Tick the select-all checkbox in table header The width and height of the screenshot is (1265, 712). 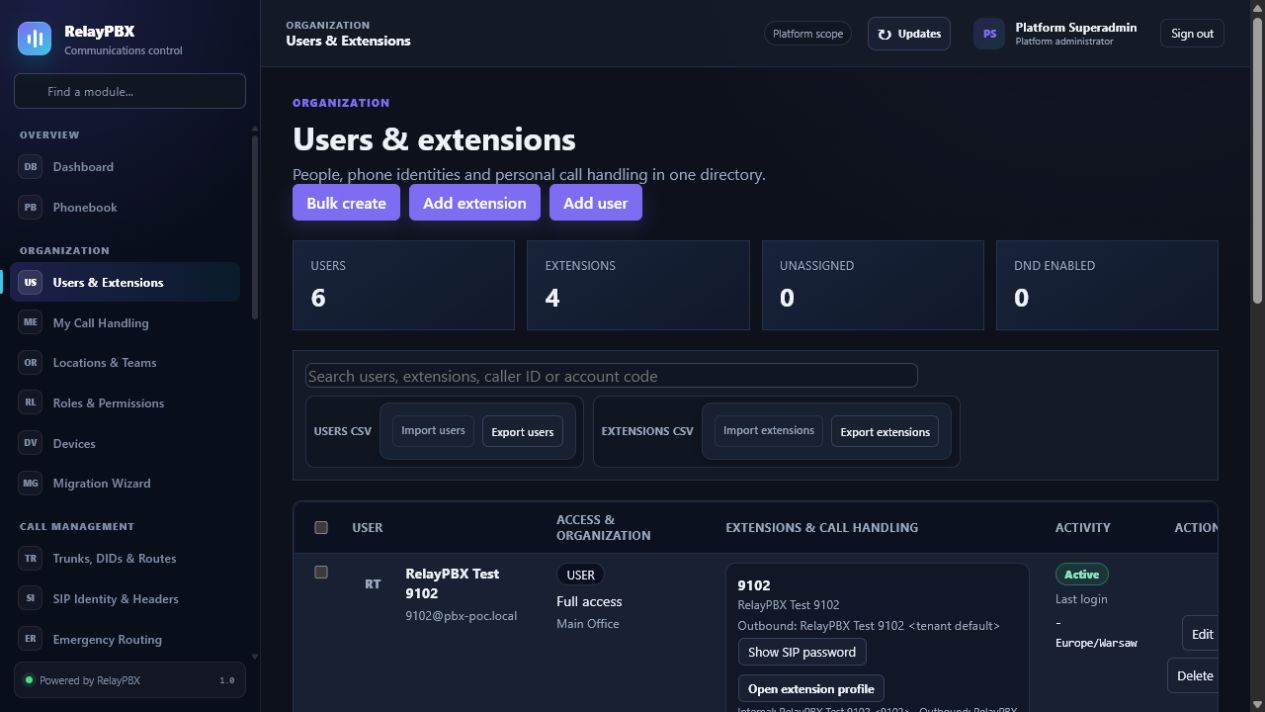(321, 527)
